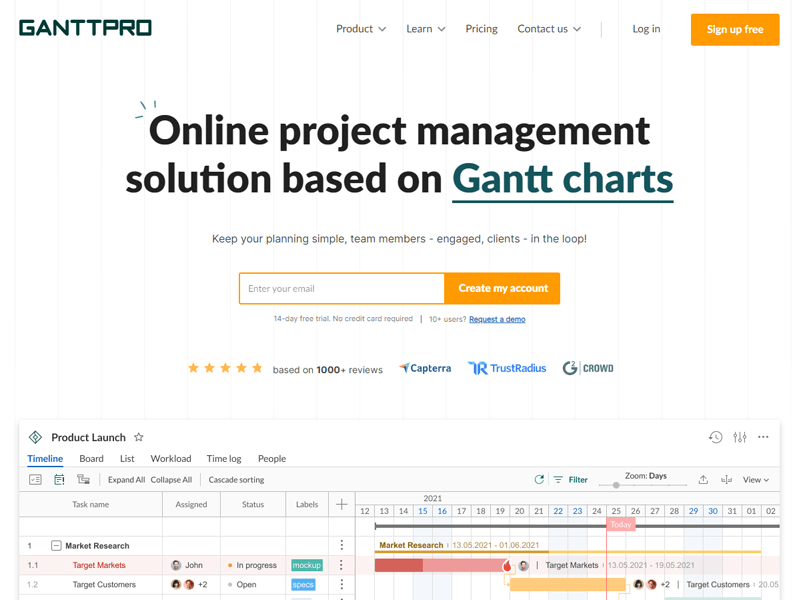The image size is (800, 600).
Task: Click the Labels column header
Action: tap(307, 505)
